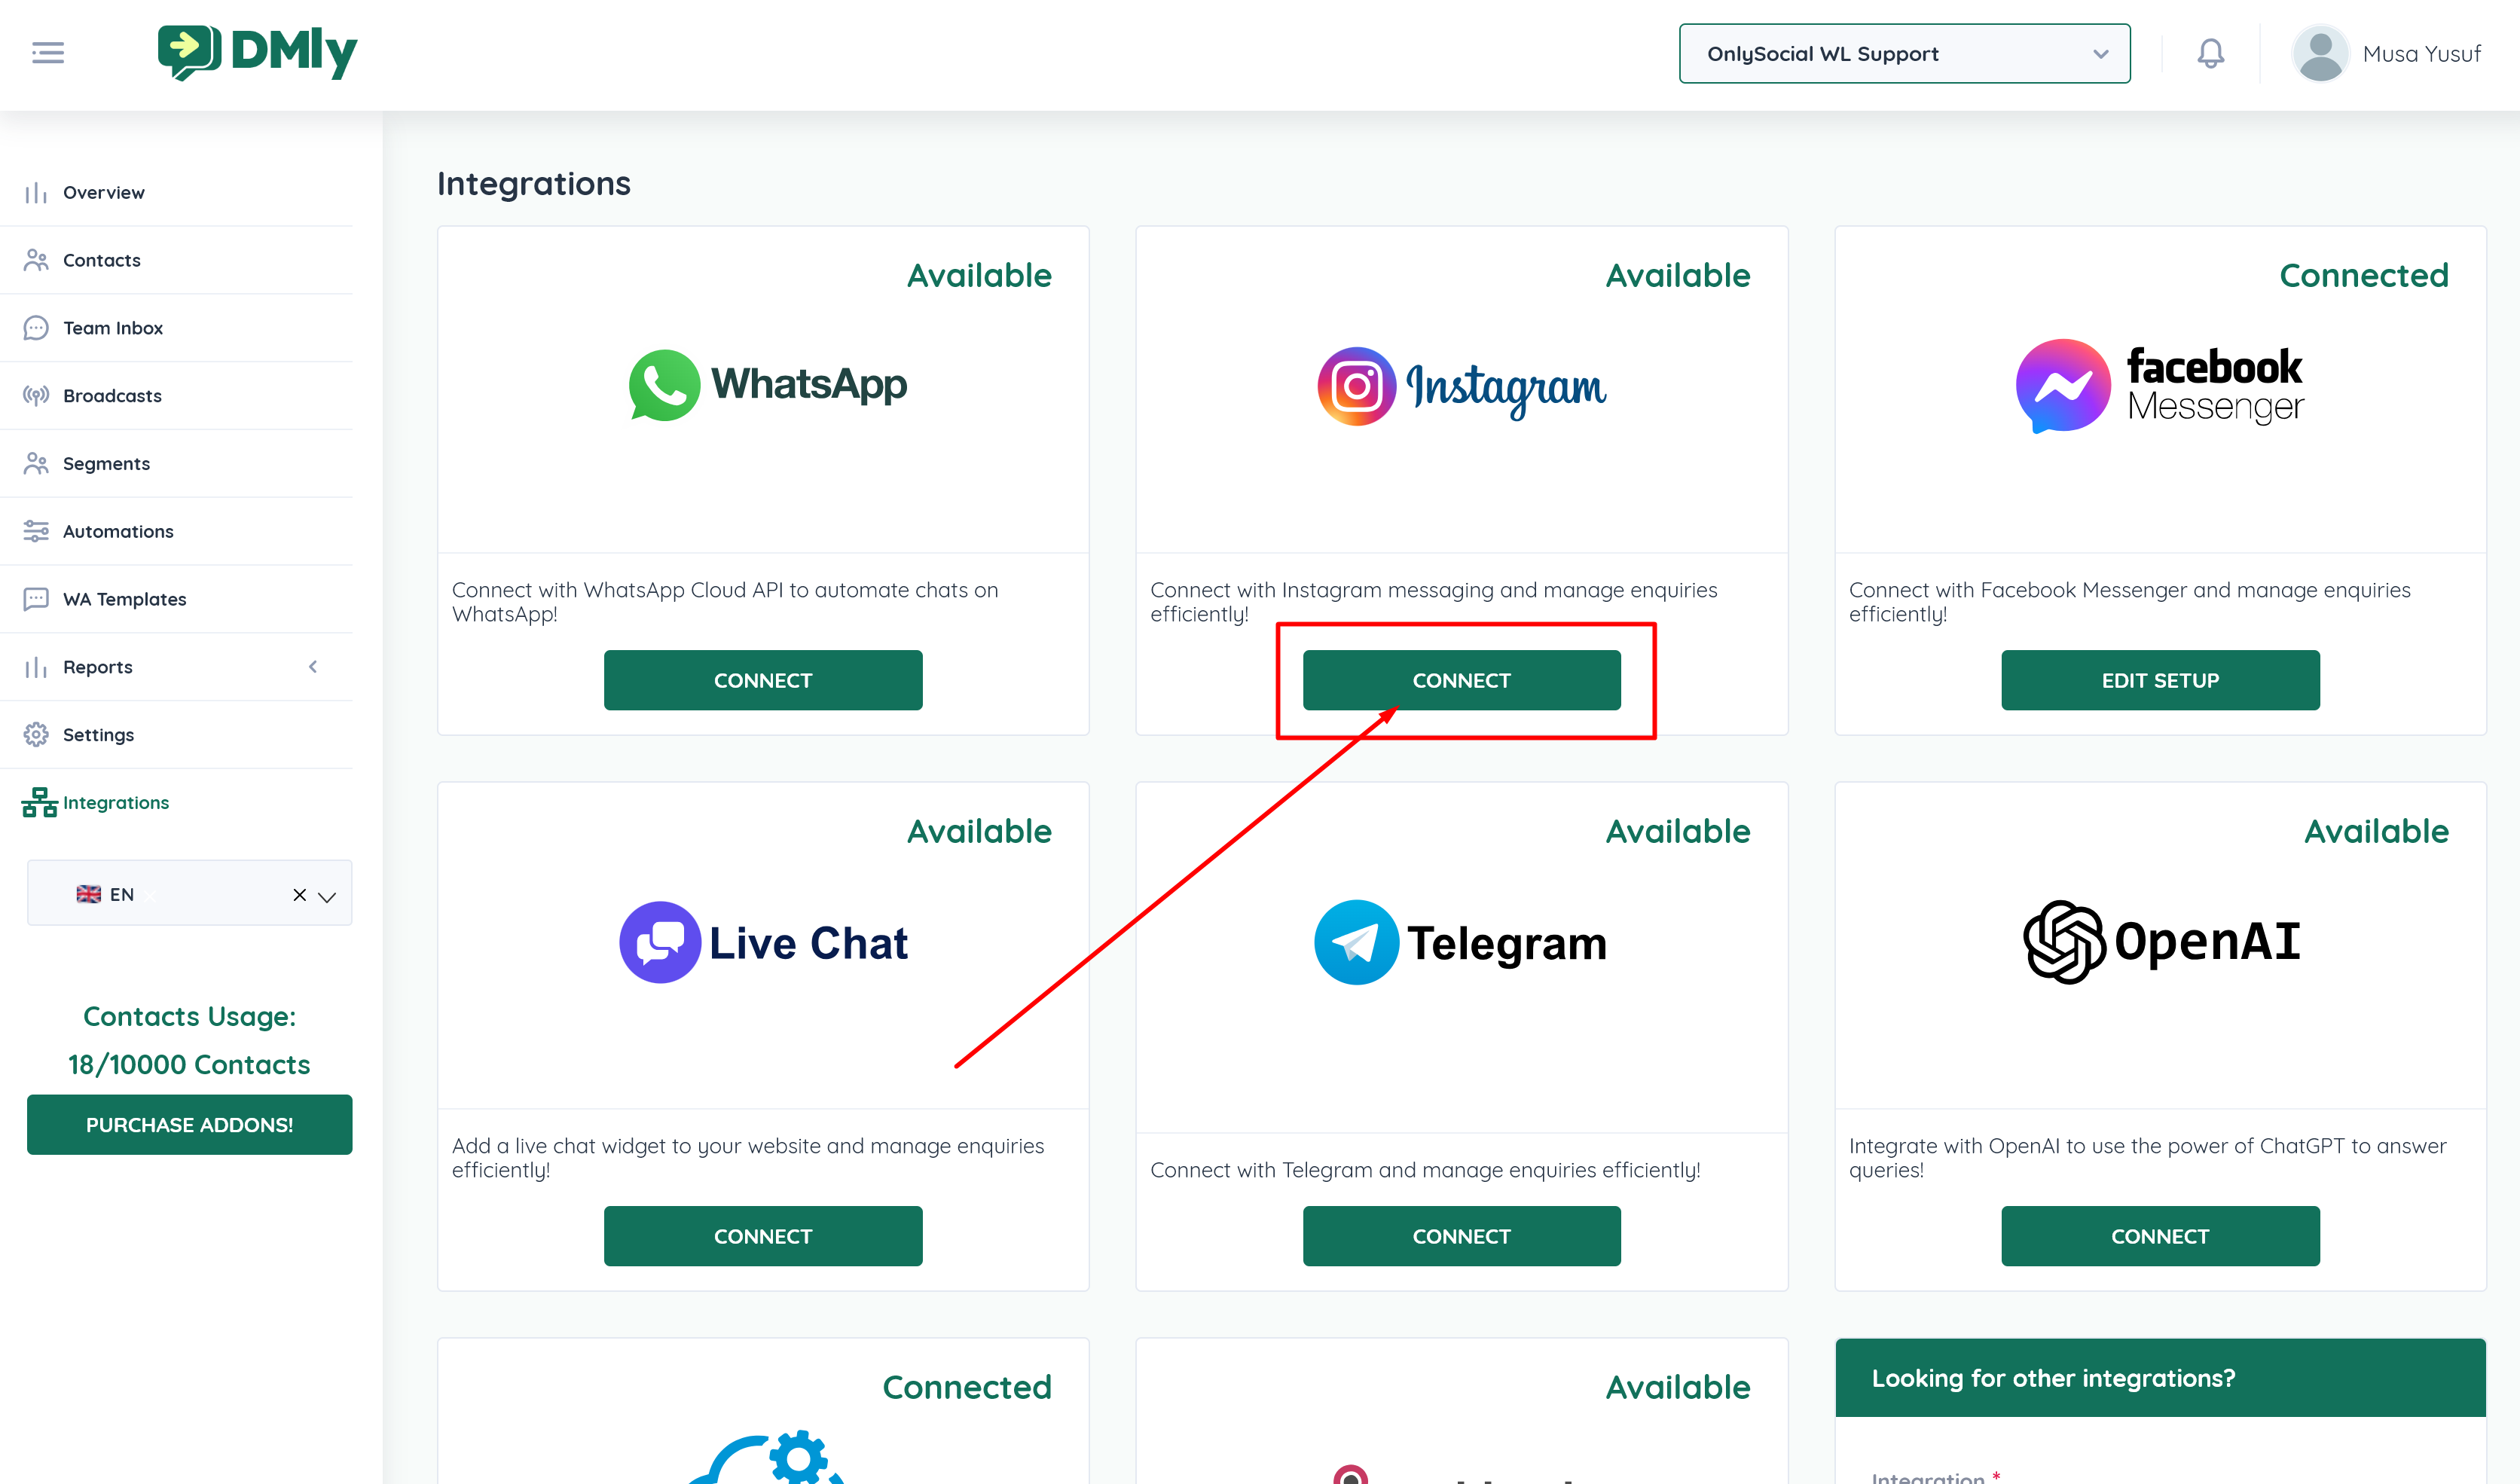The height and width of the screenshot is (1484, 2520).
Task: Clear the EN language selection
Action: click(x=299, y=895)
